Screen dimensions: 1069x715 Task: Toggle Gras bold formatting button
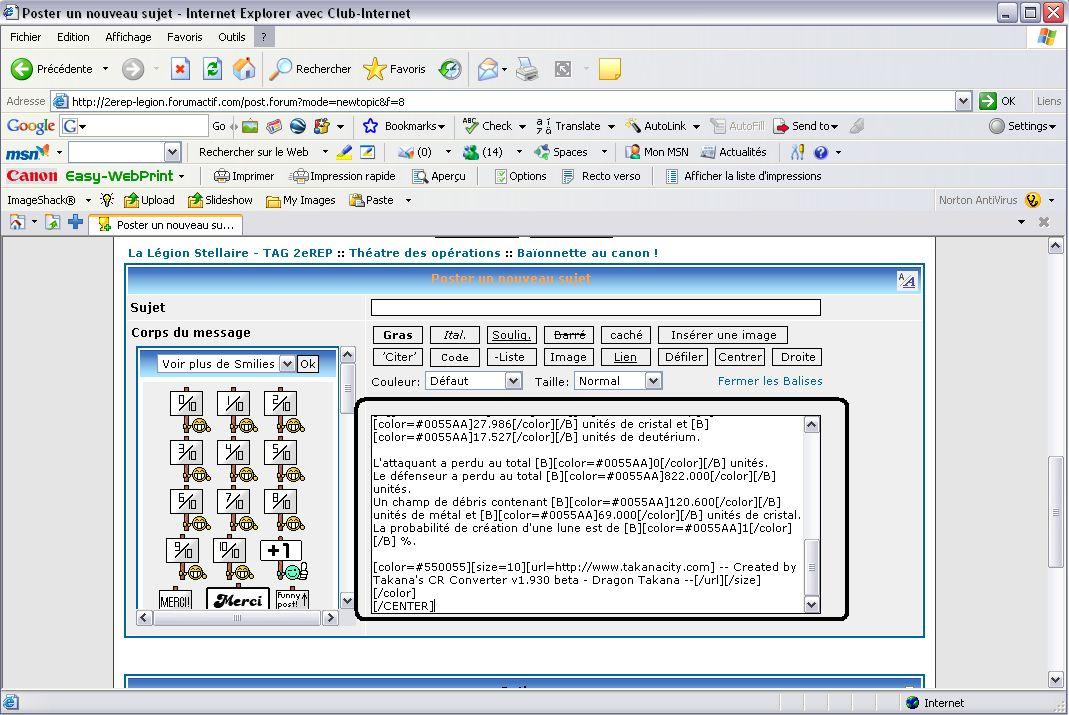click(397, 335)
